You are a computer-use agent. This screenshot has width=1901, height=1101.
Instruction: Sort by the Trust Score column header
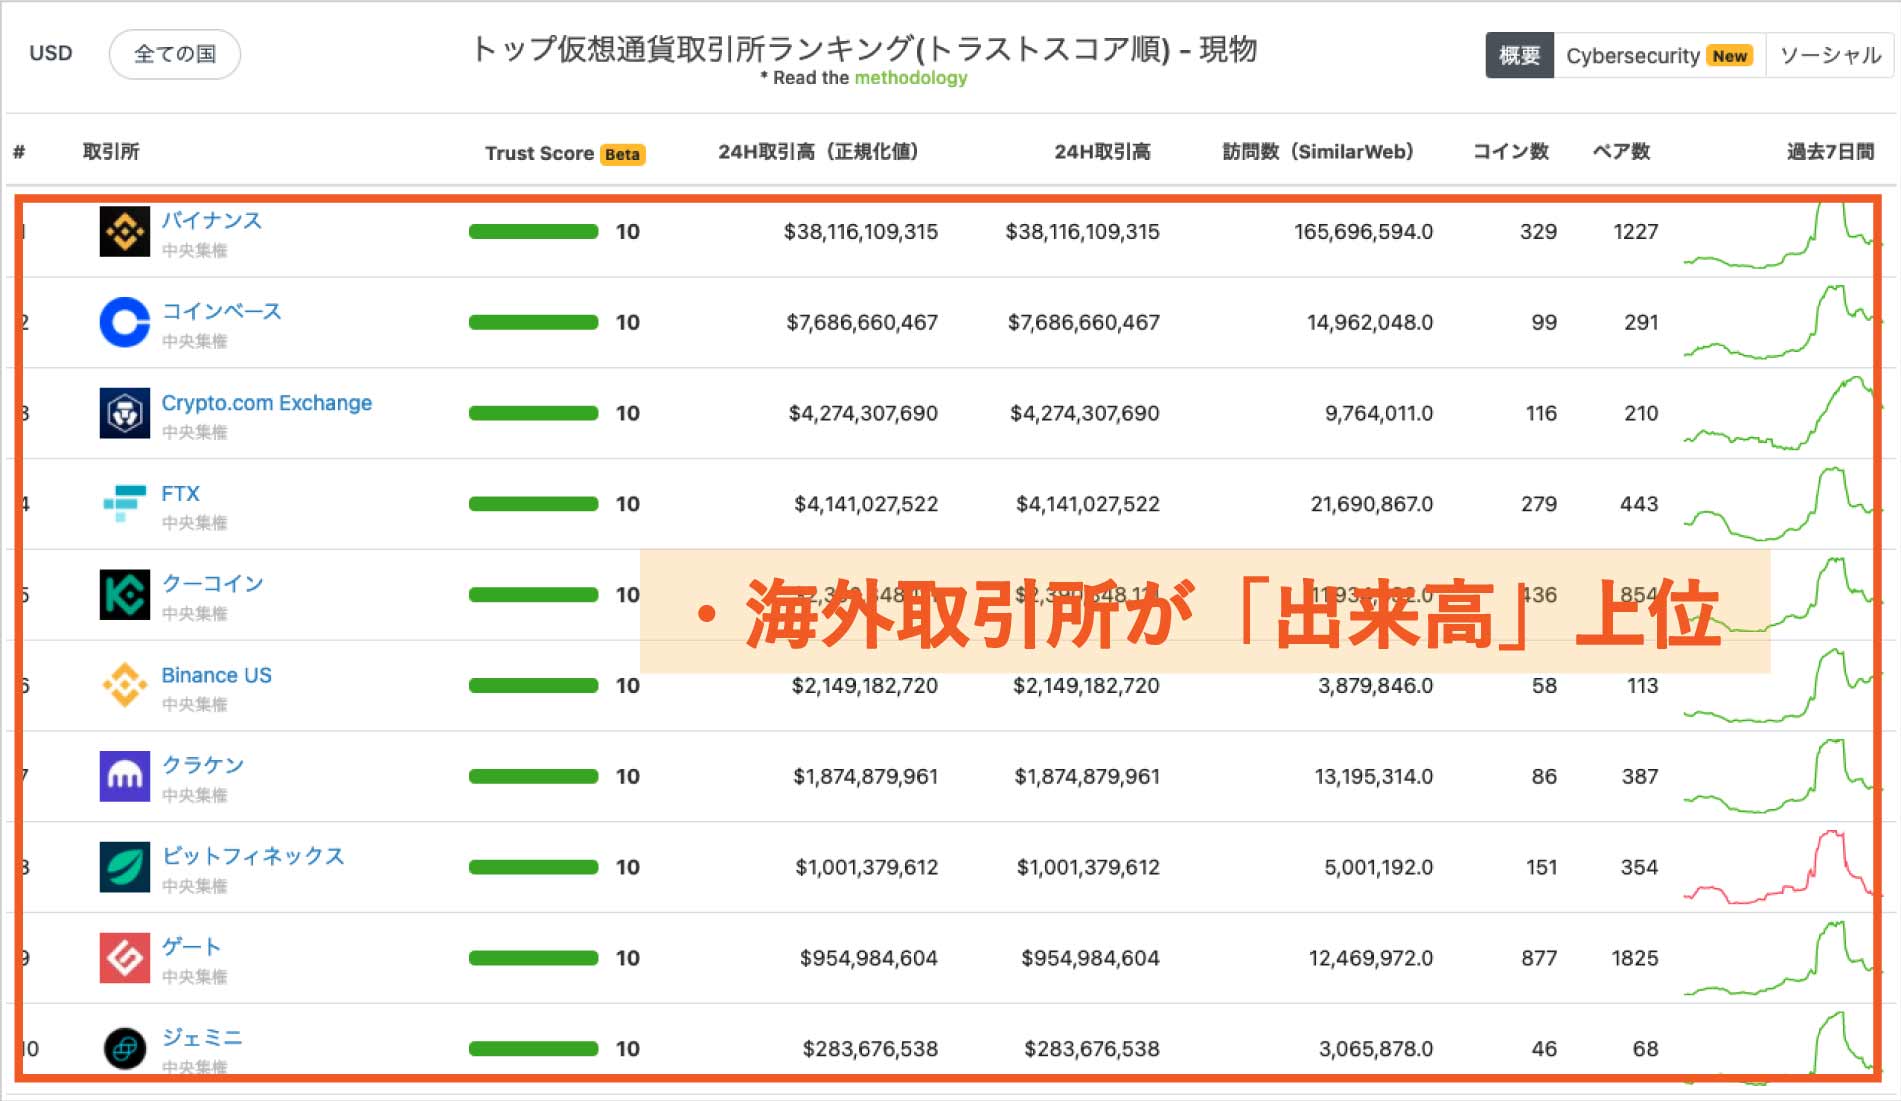click(x=540, y=153)
